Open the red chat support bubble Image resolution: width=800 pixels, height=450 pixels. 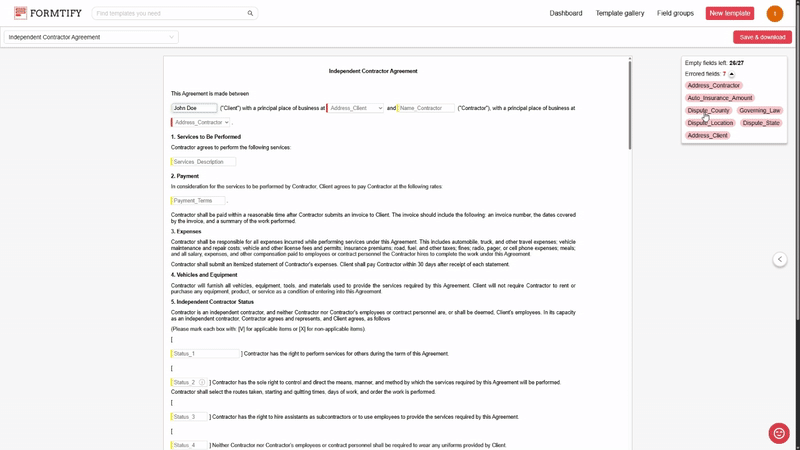[x=779, y=433]
